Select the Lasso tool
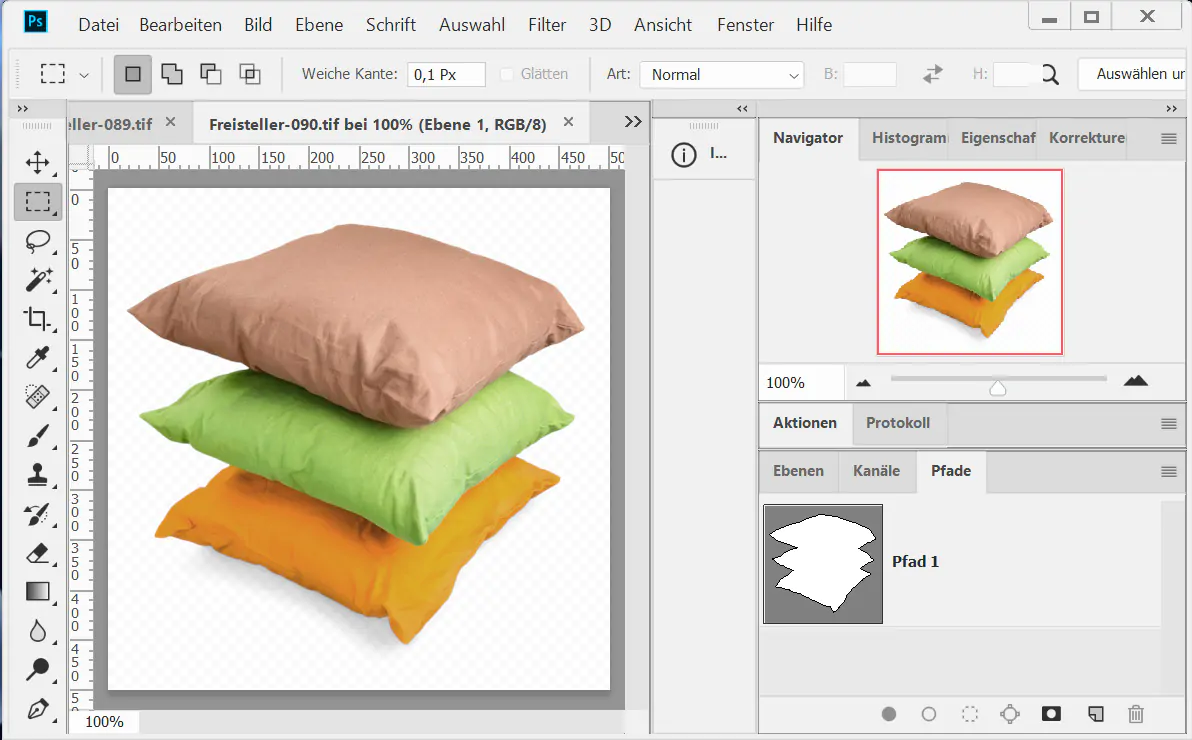This screenshot has width=1192, height=740. tap(37, 241)
